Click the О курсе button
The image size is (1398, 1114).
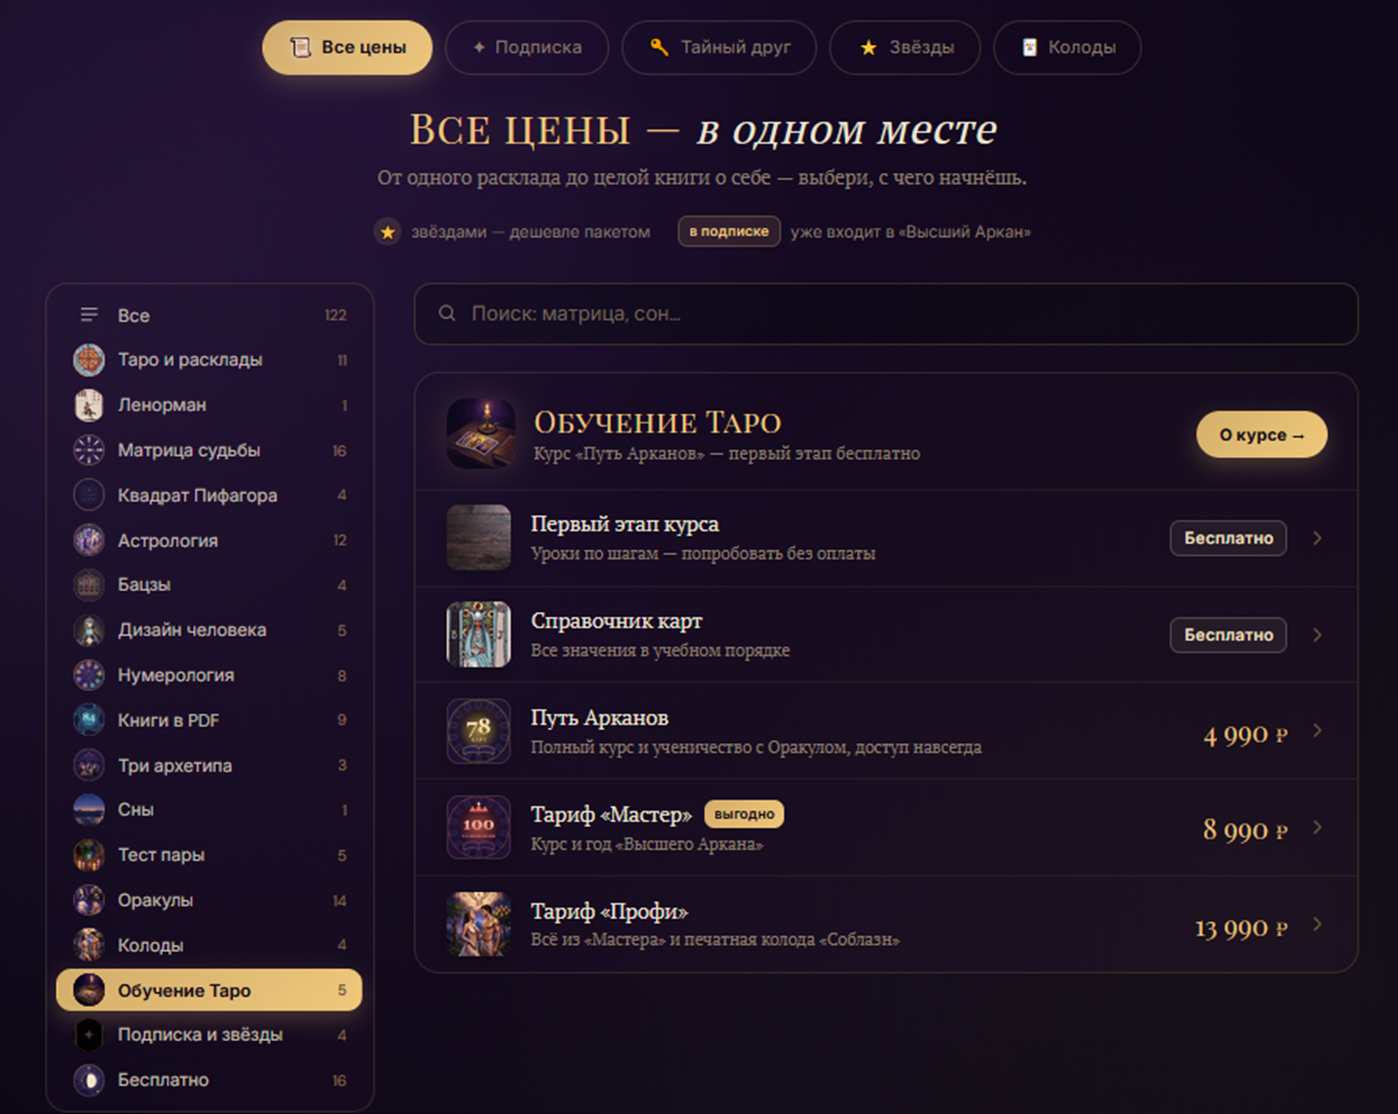click(x=1262, y=435)
